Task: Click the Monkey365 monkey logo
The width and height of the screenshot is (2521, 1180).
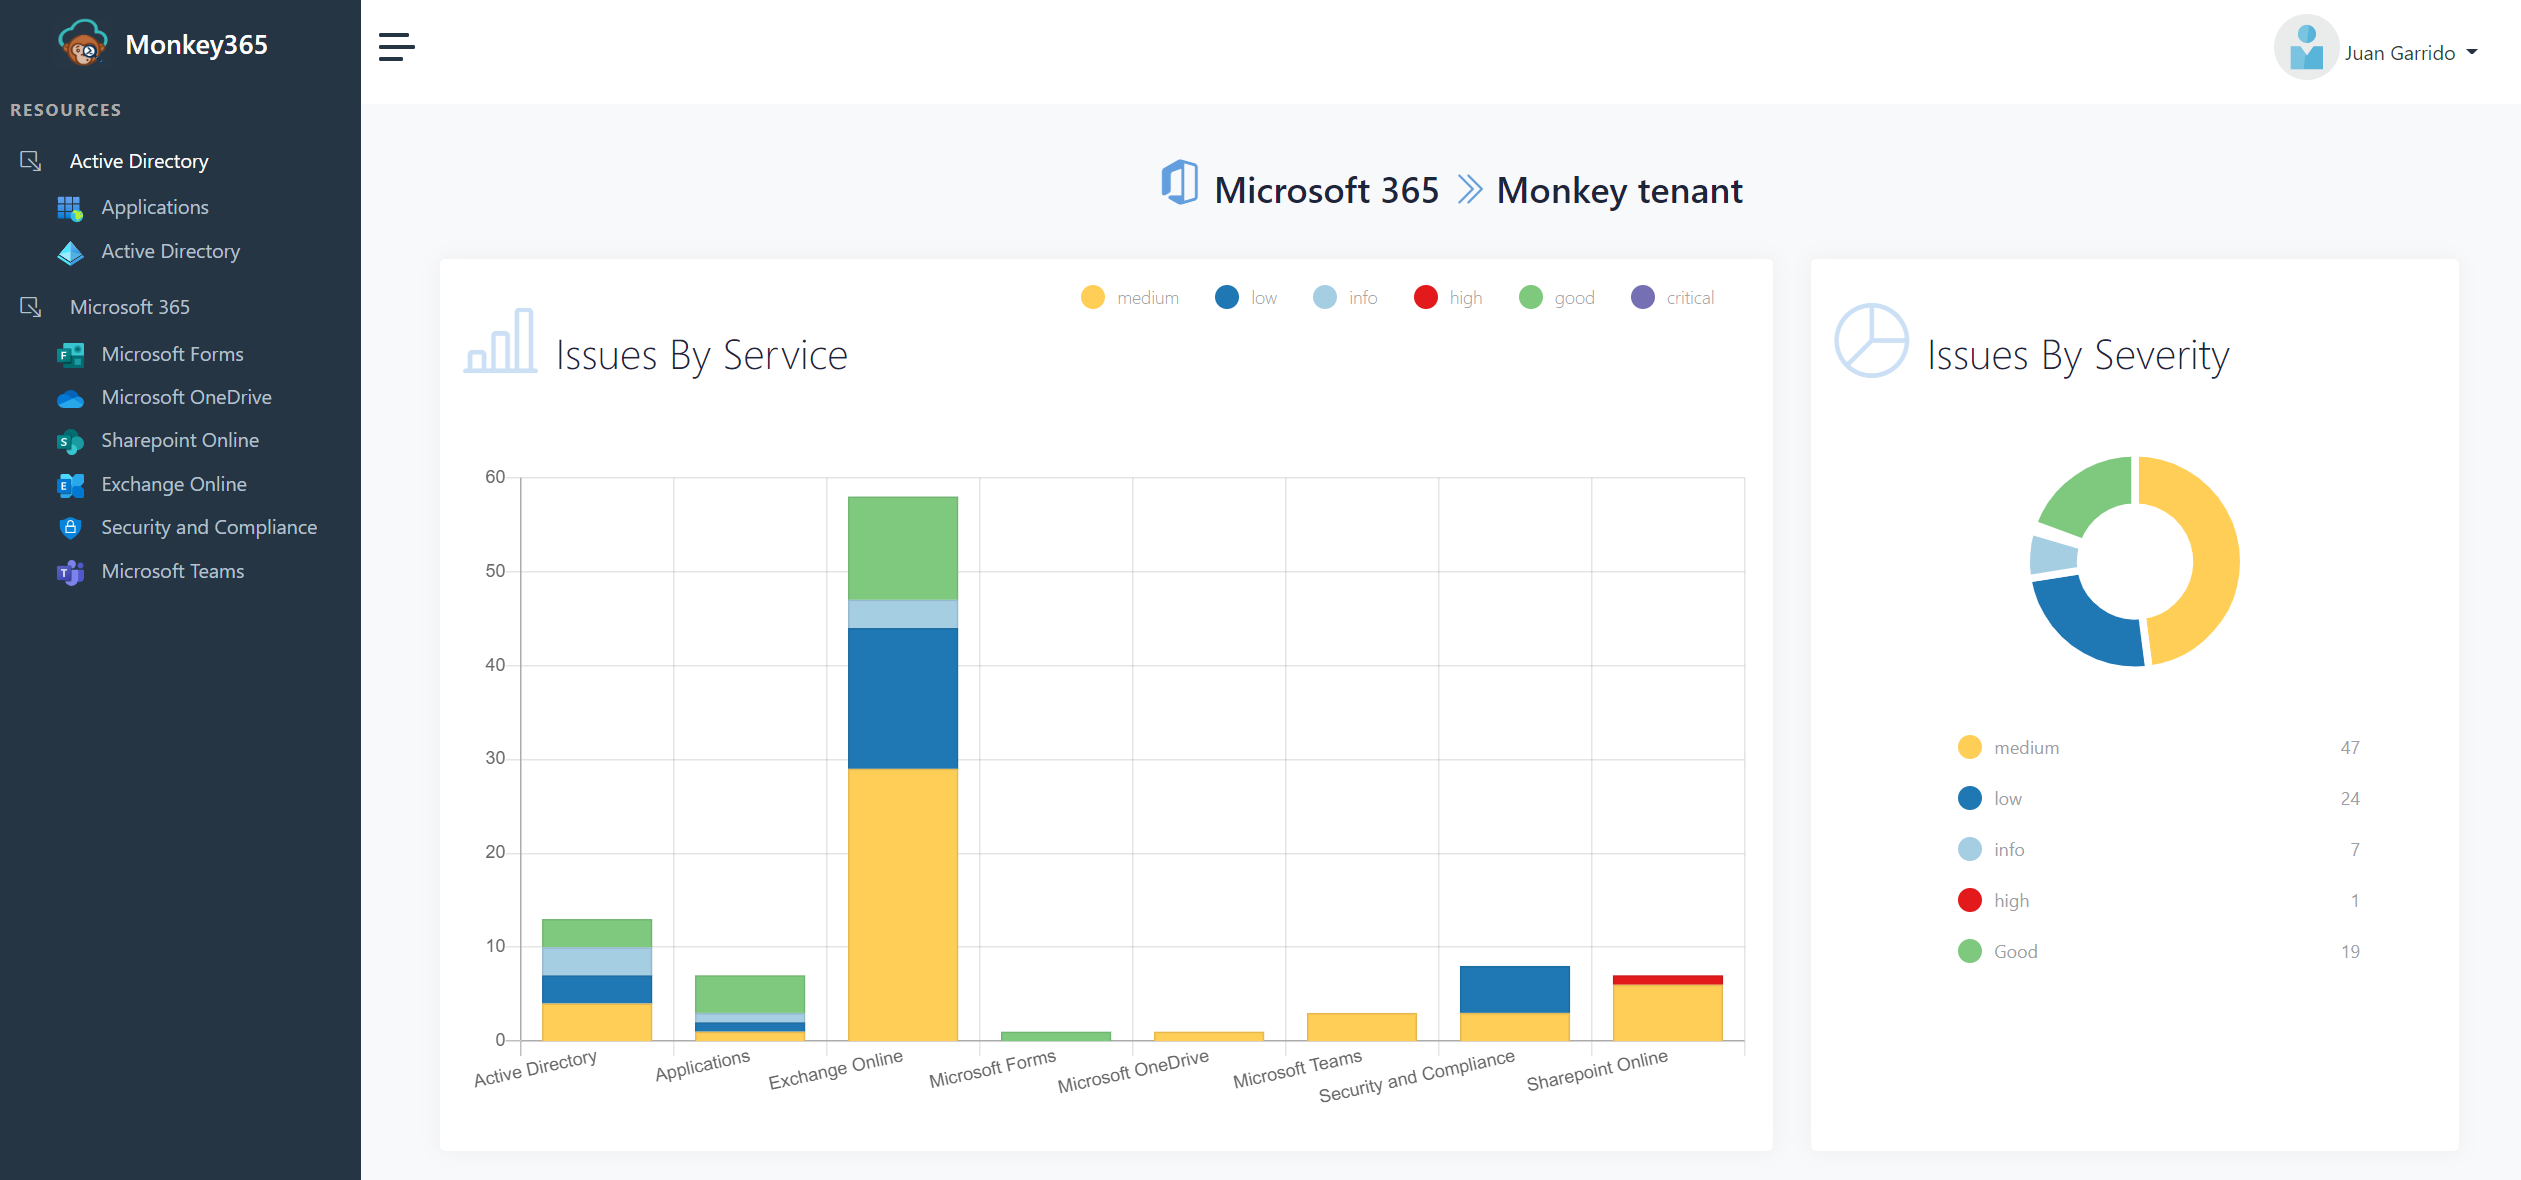Action: coord(83,44)
